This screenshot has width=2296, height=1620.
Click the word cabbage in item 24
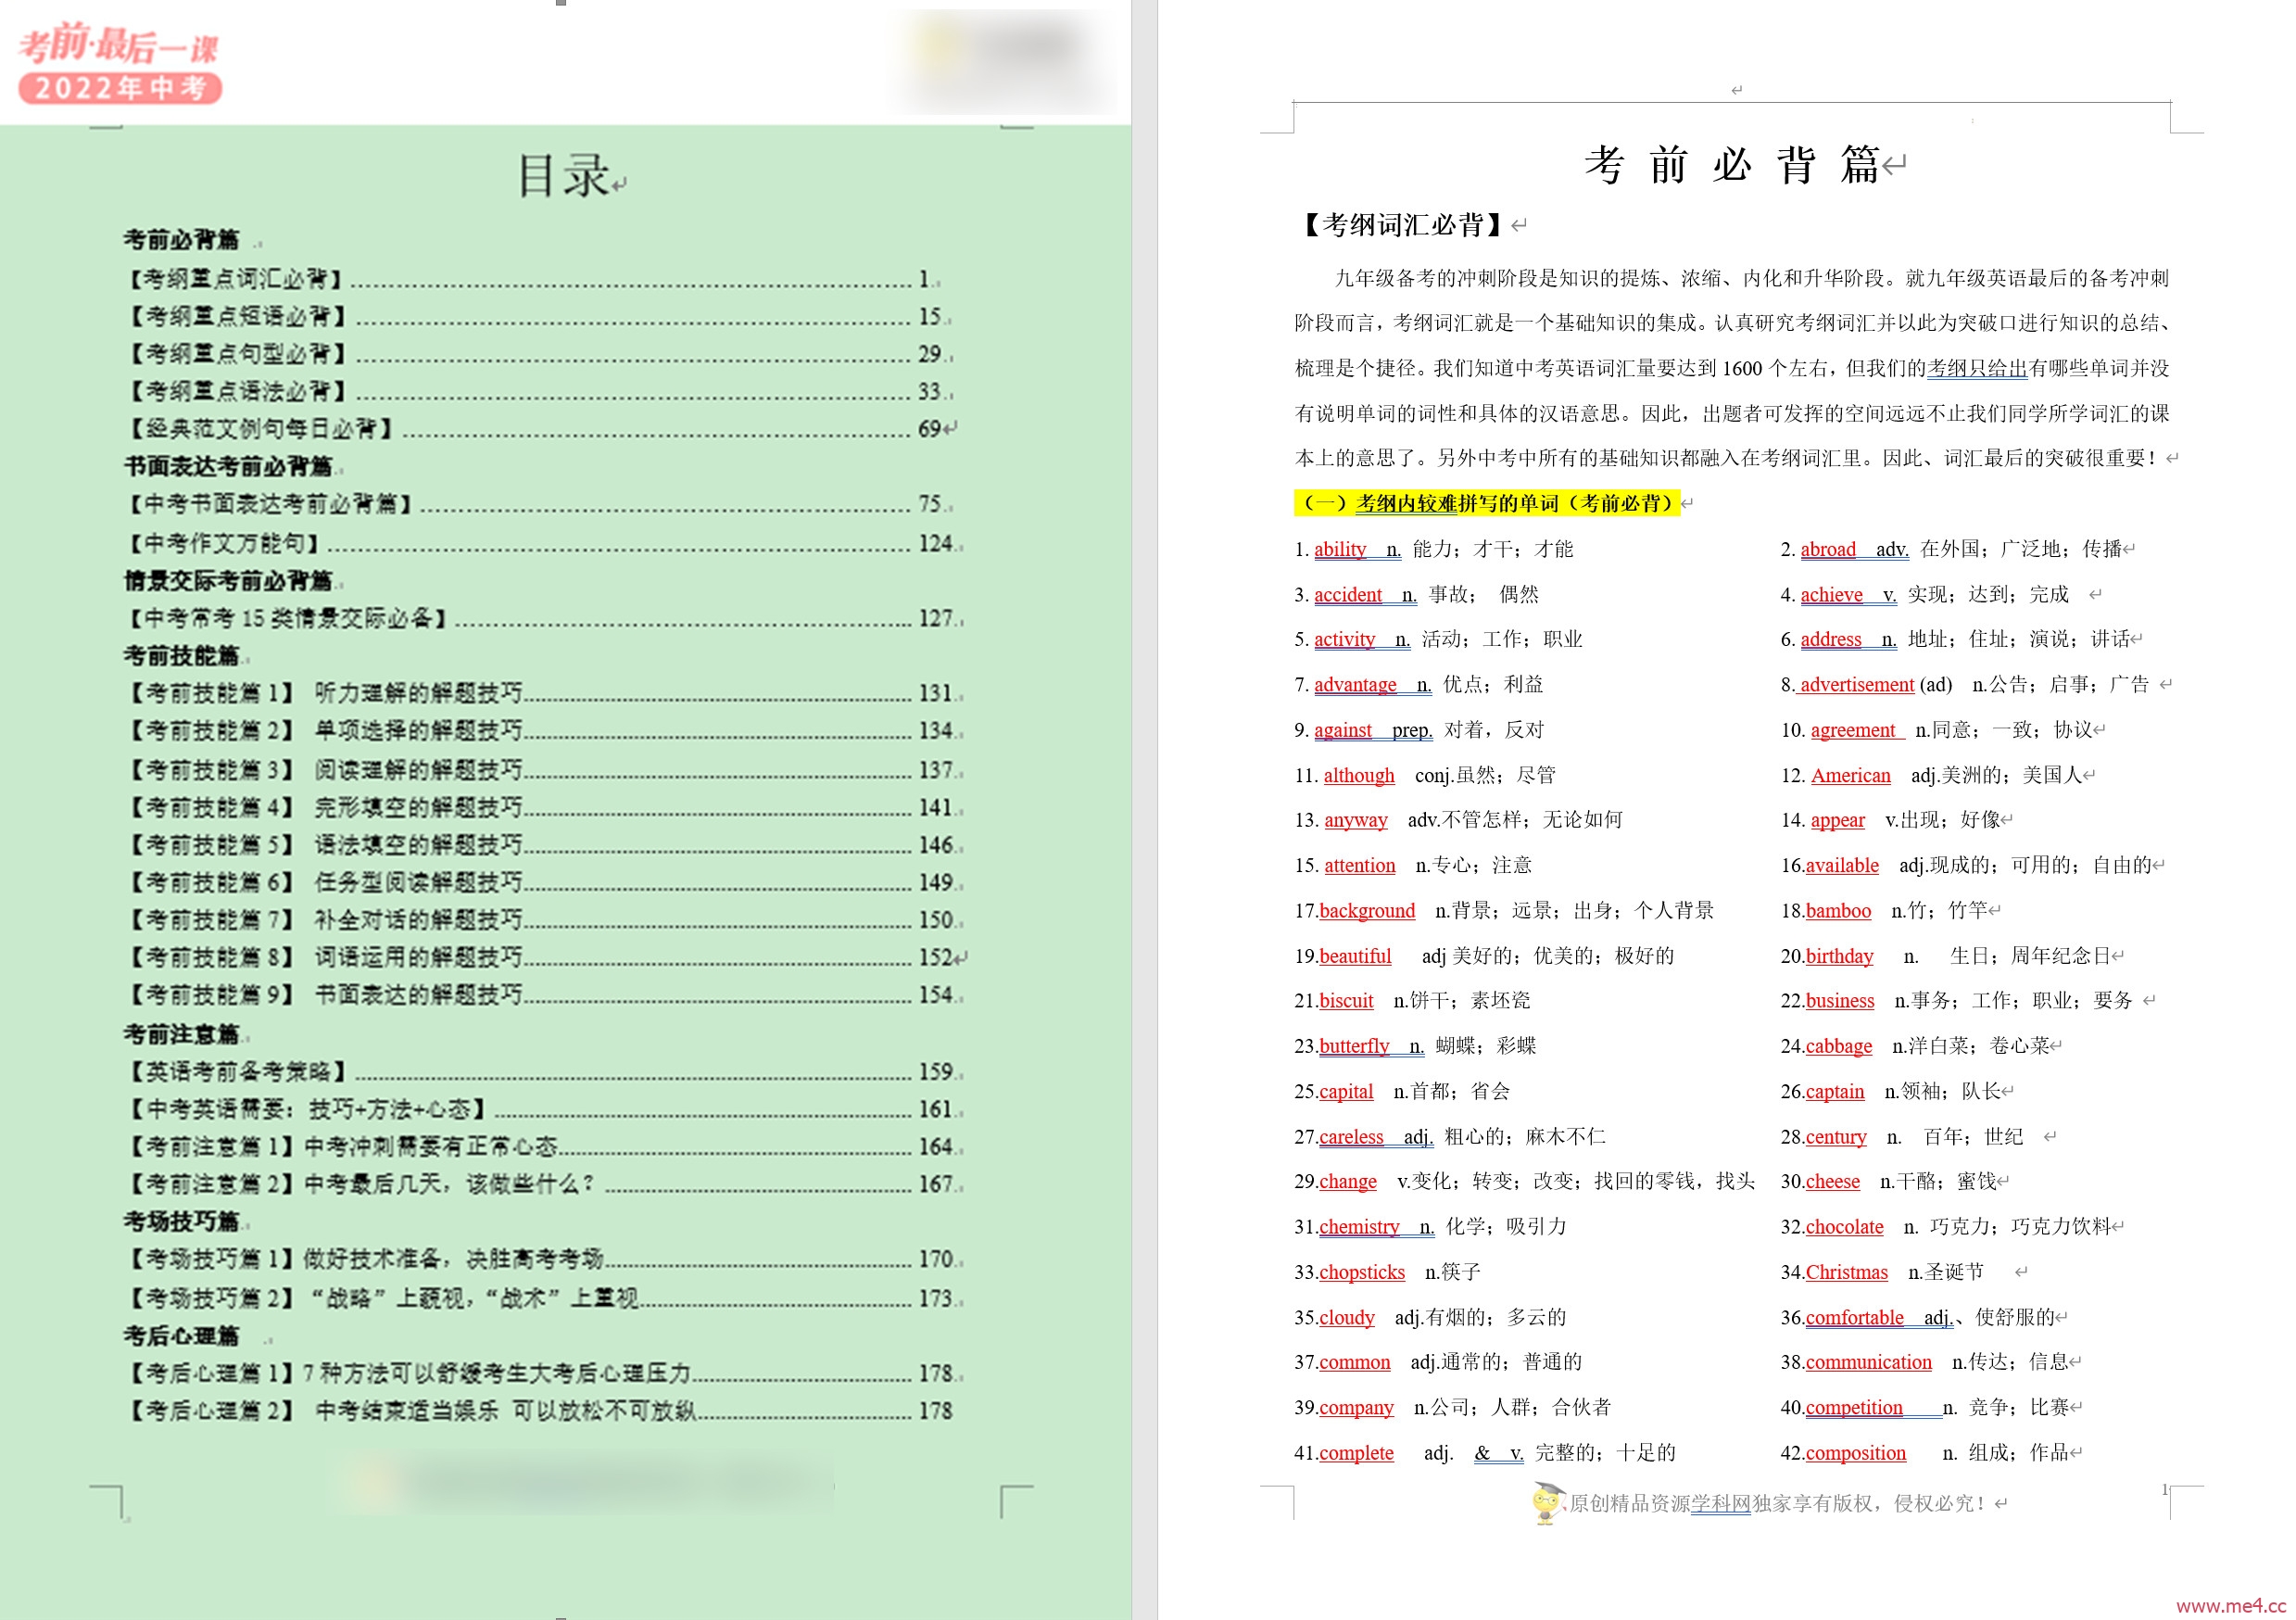pyautogui.click(x=1839, y=1046)
